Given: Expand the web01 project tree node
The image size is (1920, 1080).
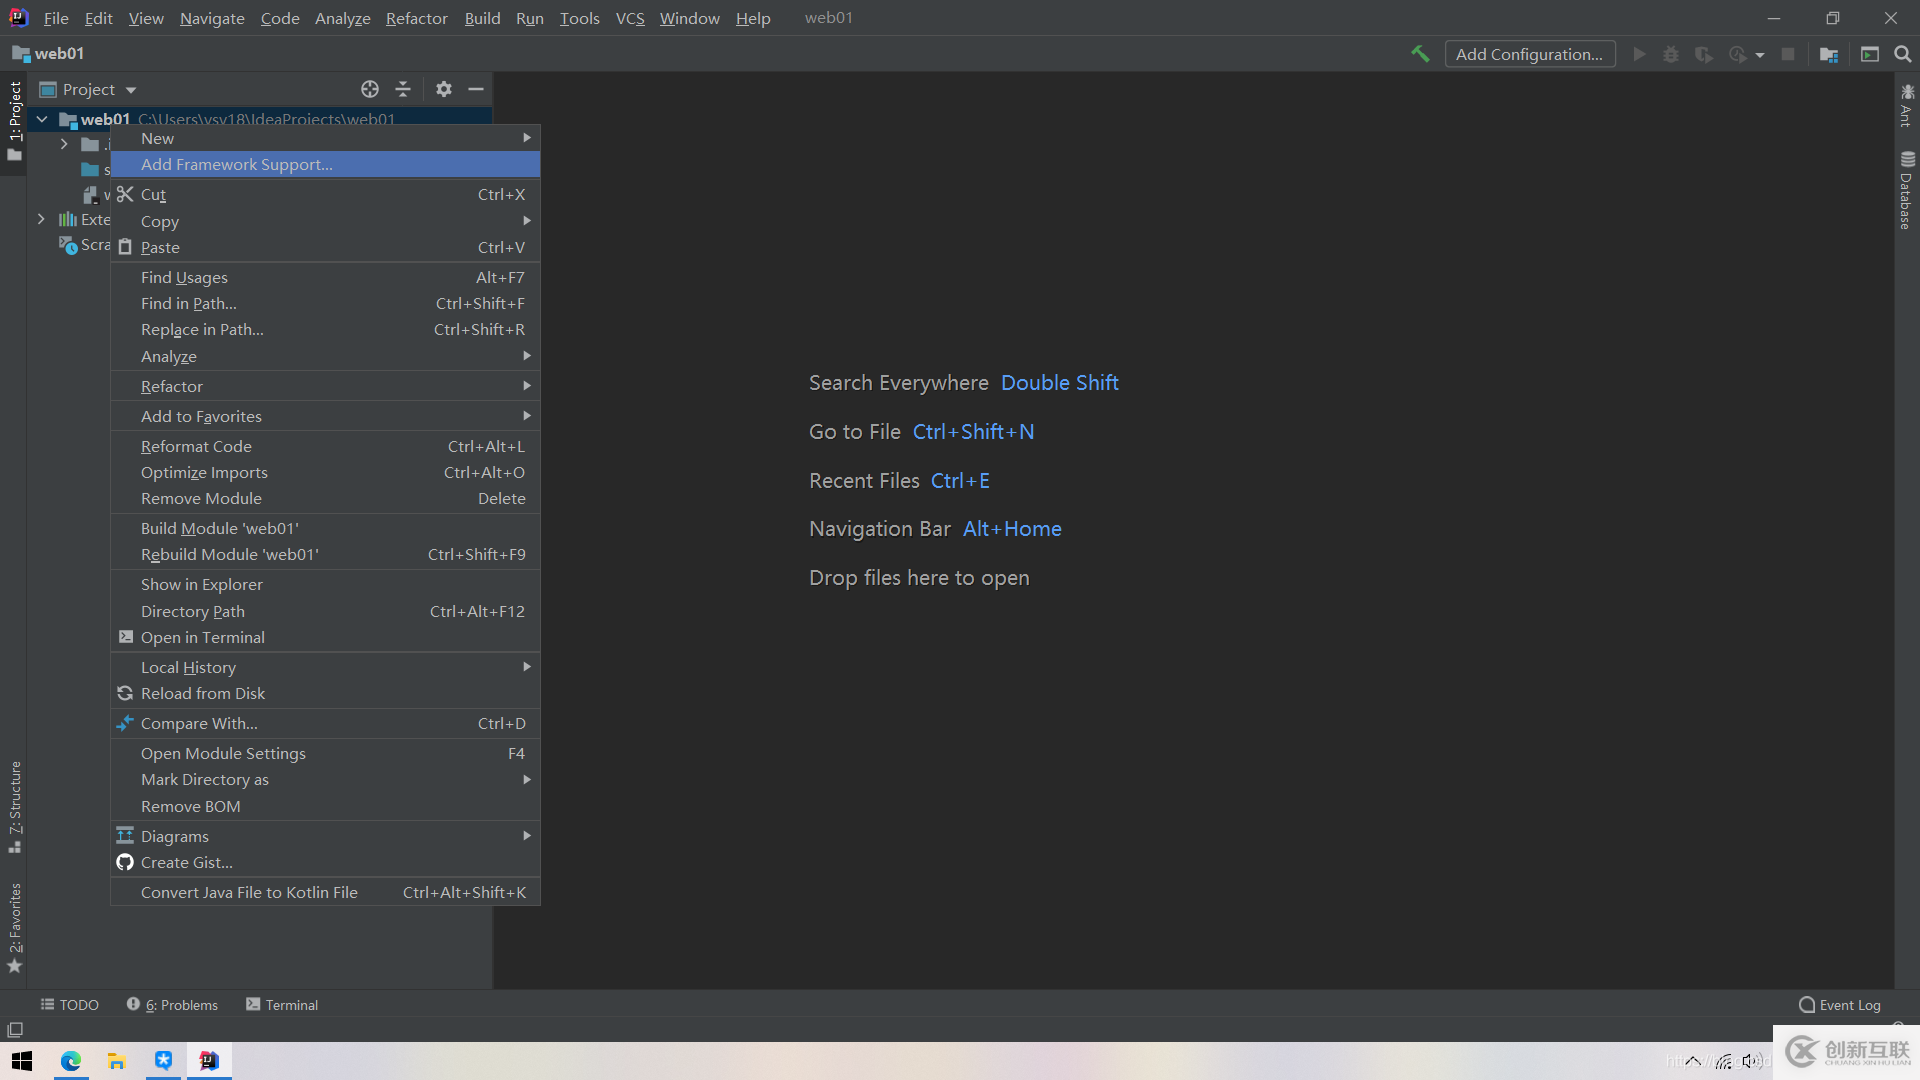Looking at the screenshot, I should pos(44,119).
